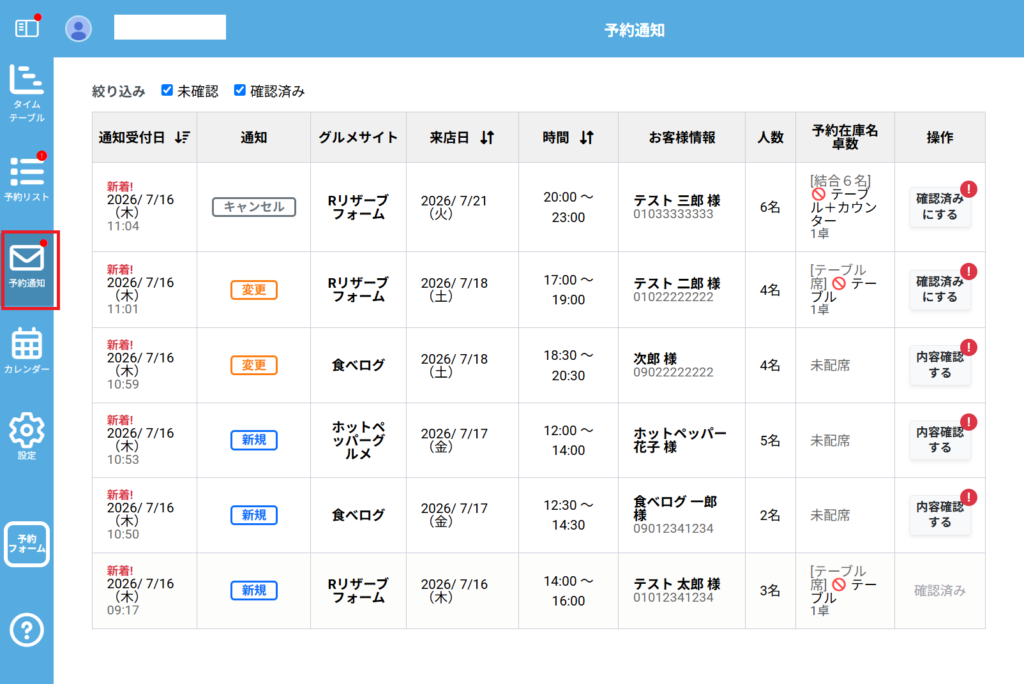1024x684 pixels.
Task: Click alert badge on テスト 三郎 row
Action: pyautogui.click(x=968, y=189)
